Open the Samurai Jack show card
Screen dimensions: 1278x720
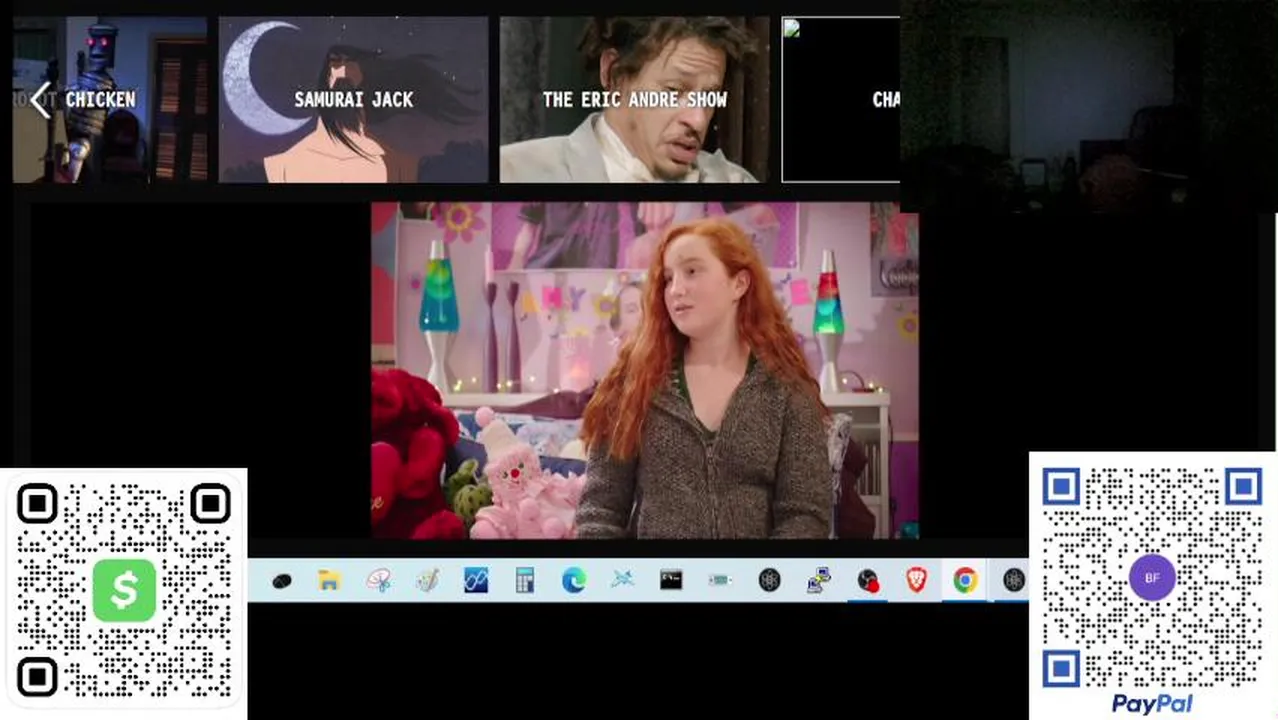tap(353, 100)
